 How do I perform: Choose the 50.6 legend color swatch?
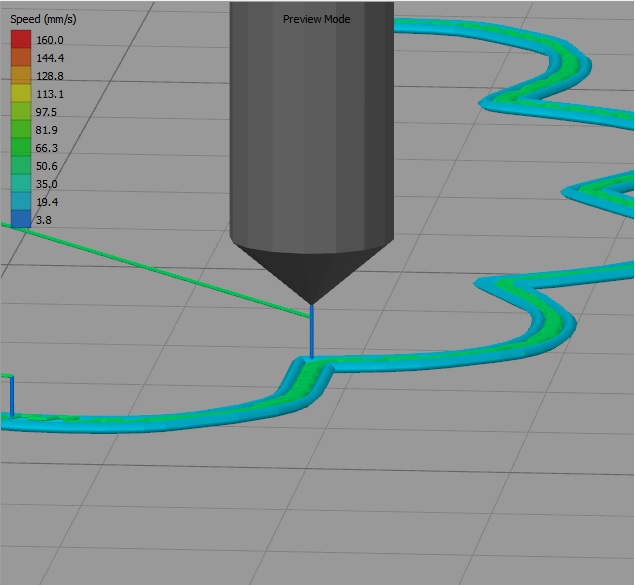tap(20, 166)
